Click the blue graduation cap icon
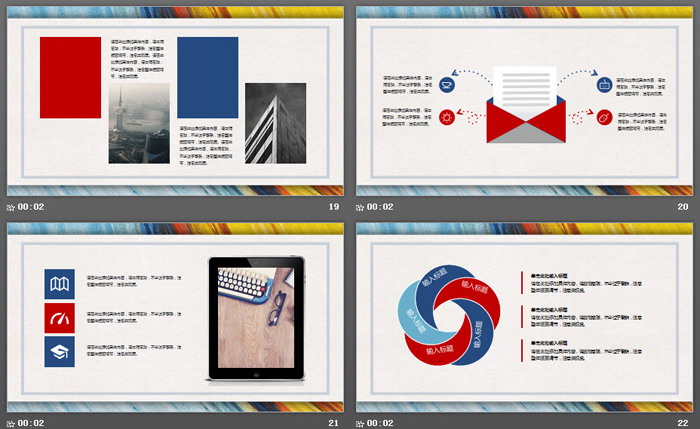The image size is (700, 429). pyautogui.click(x=59, y=351)
